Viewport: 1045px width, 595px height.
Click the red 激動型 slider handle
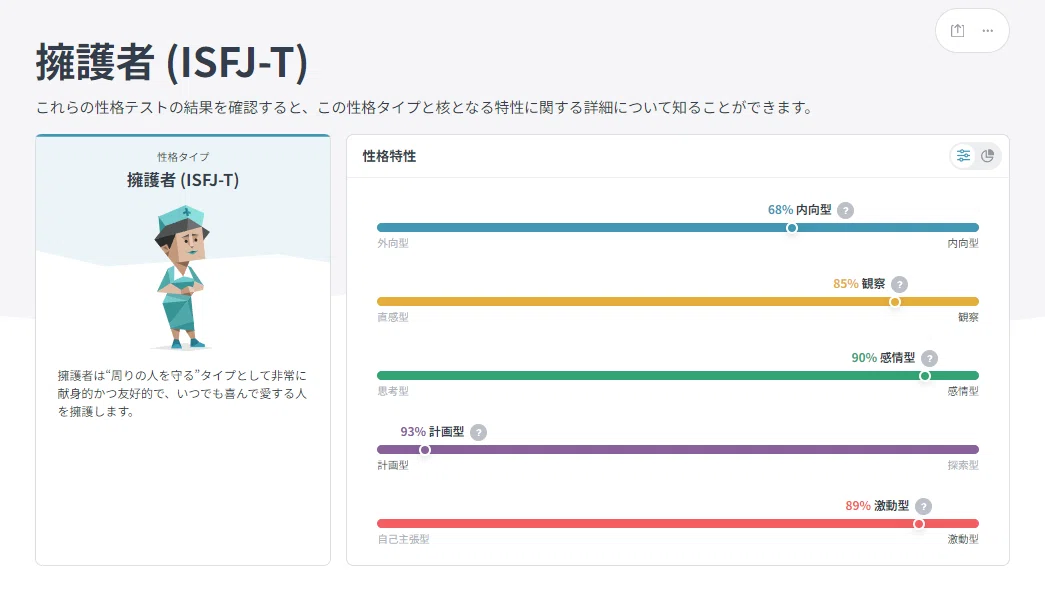click(x=919, y=524)
